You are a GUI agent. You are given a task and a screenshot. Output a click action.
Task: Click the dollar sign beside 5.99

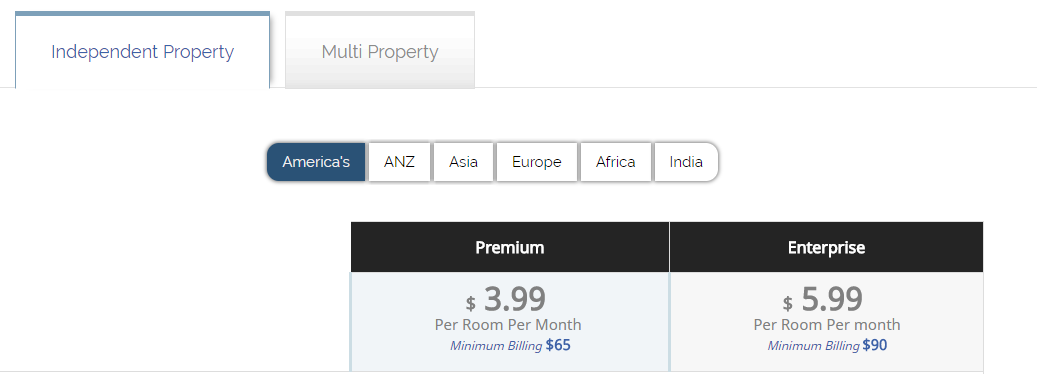[x=788, y=303]
